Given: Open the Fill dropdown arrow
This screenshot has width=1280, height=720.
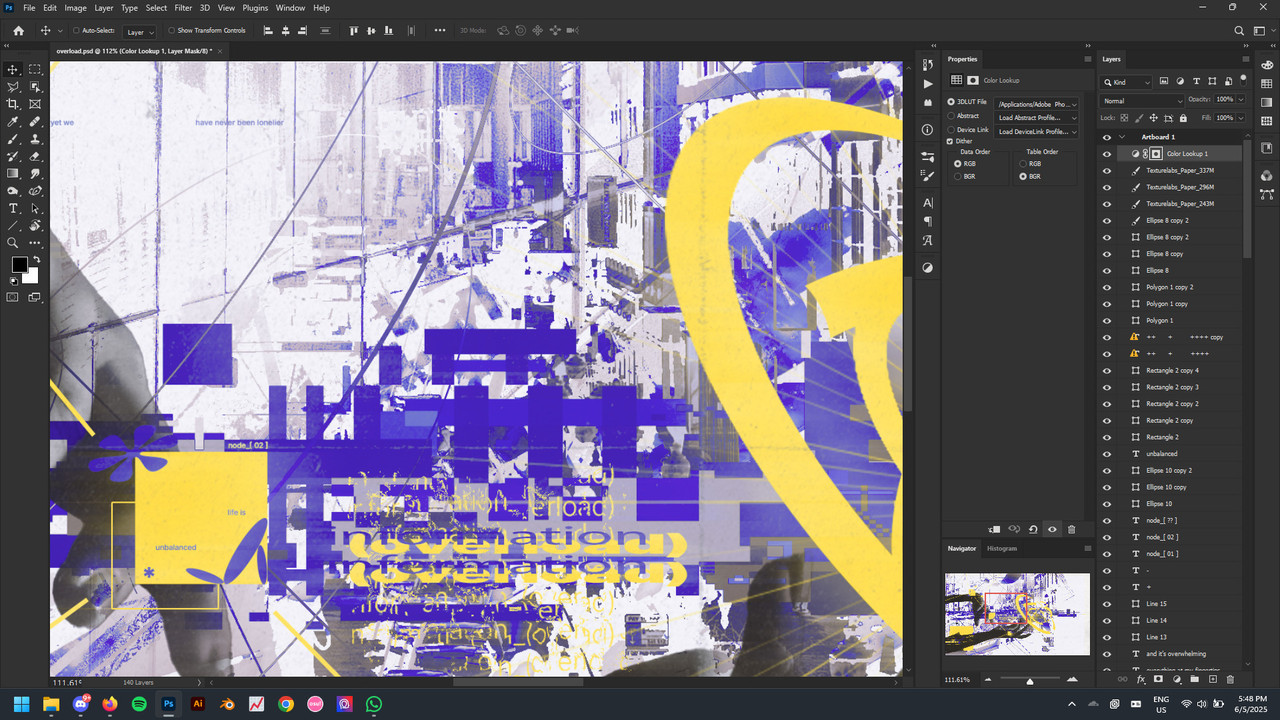Looking at the screenshot, I should pyautogui.click(x=1241, y=117).
